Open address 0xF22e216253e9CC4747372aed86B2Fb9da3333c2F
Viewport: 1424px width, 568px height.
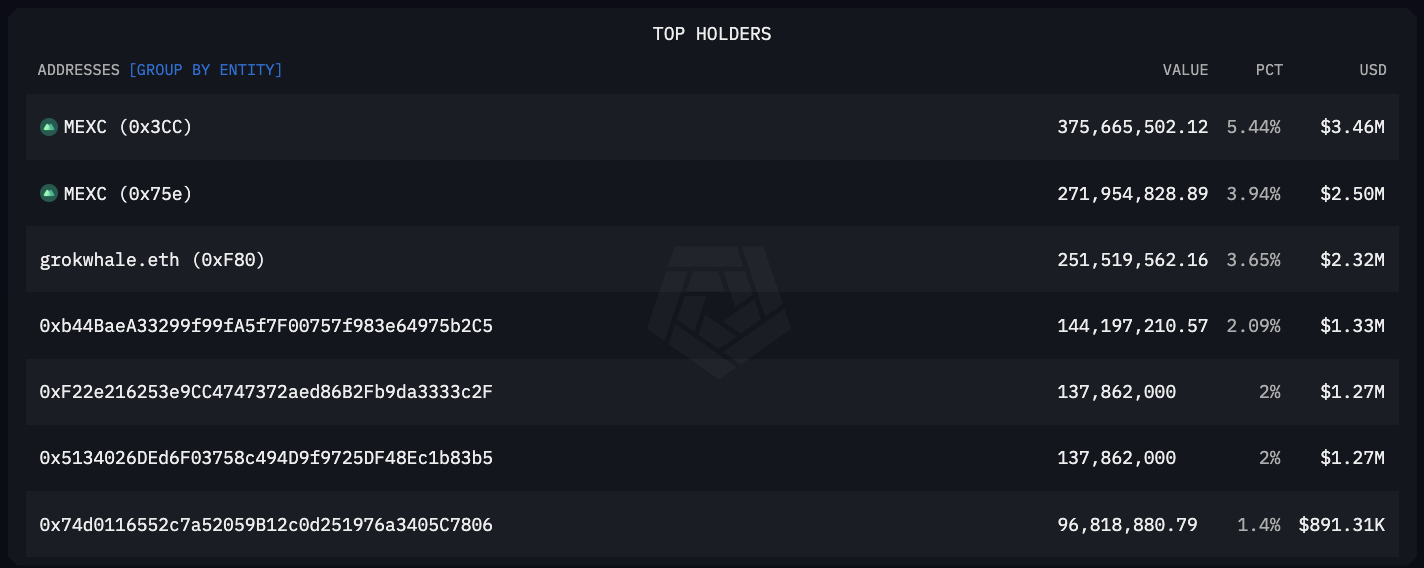[266, 392]
